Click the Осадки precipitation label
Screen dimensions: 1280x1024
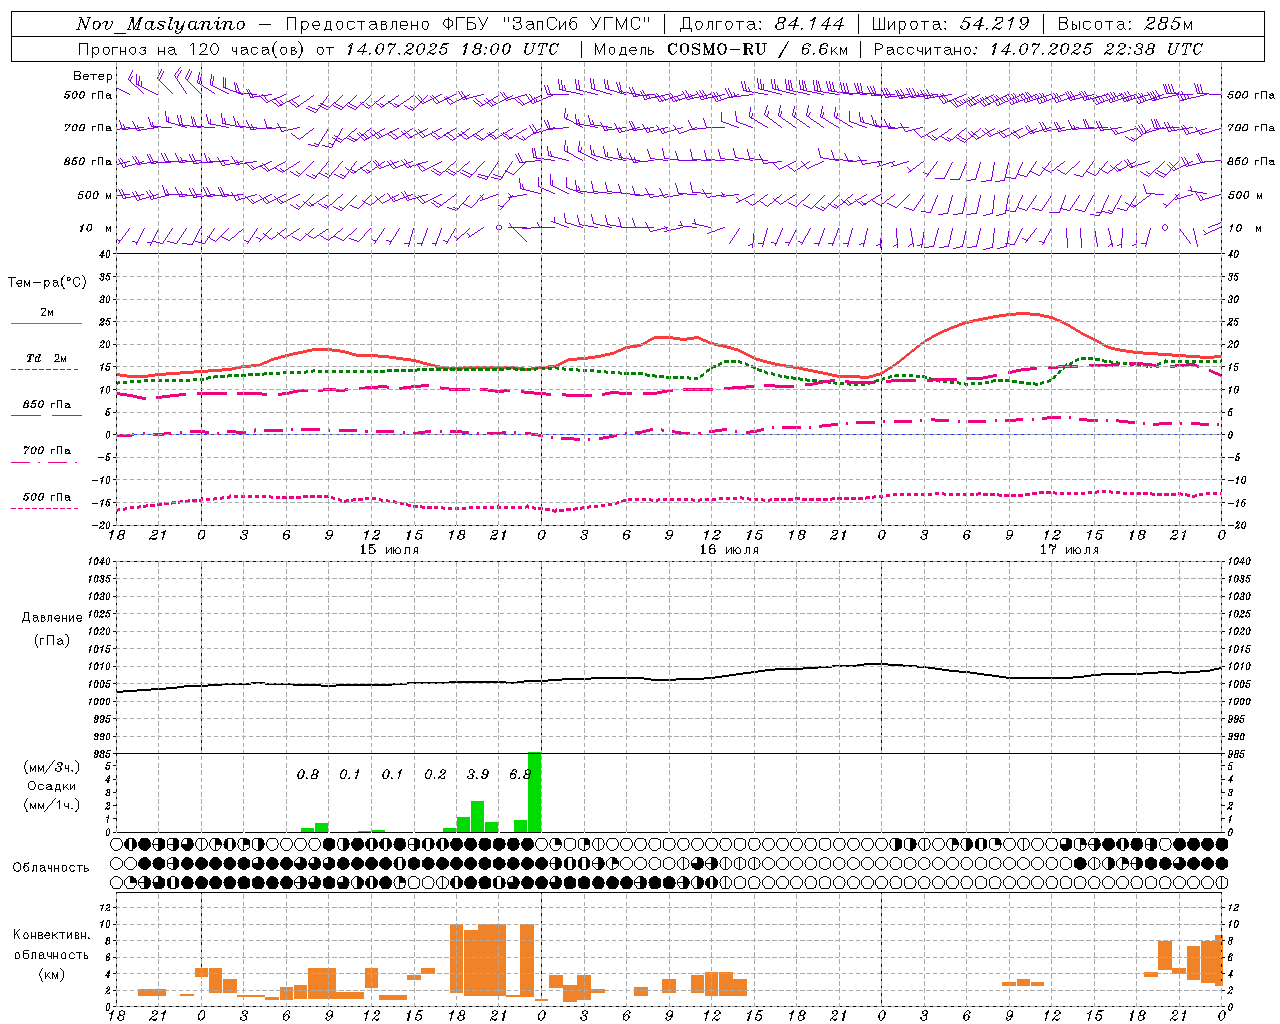point(52,786)
